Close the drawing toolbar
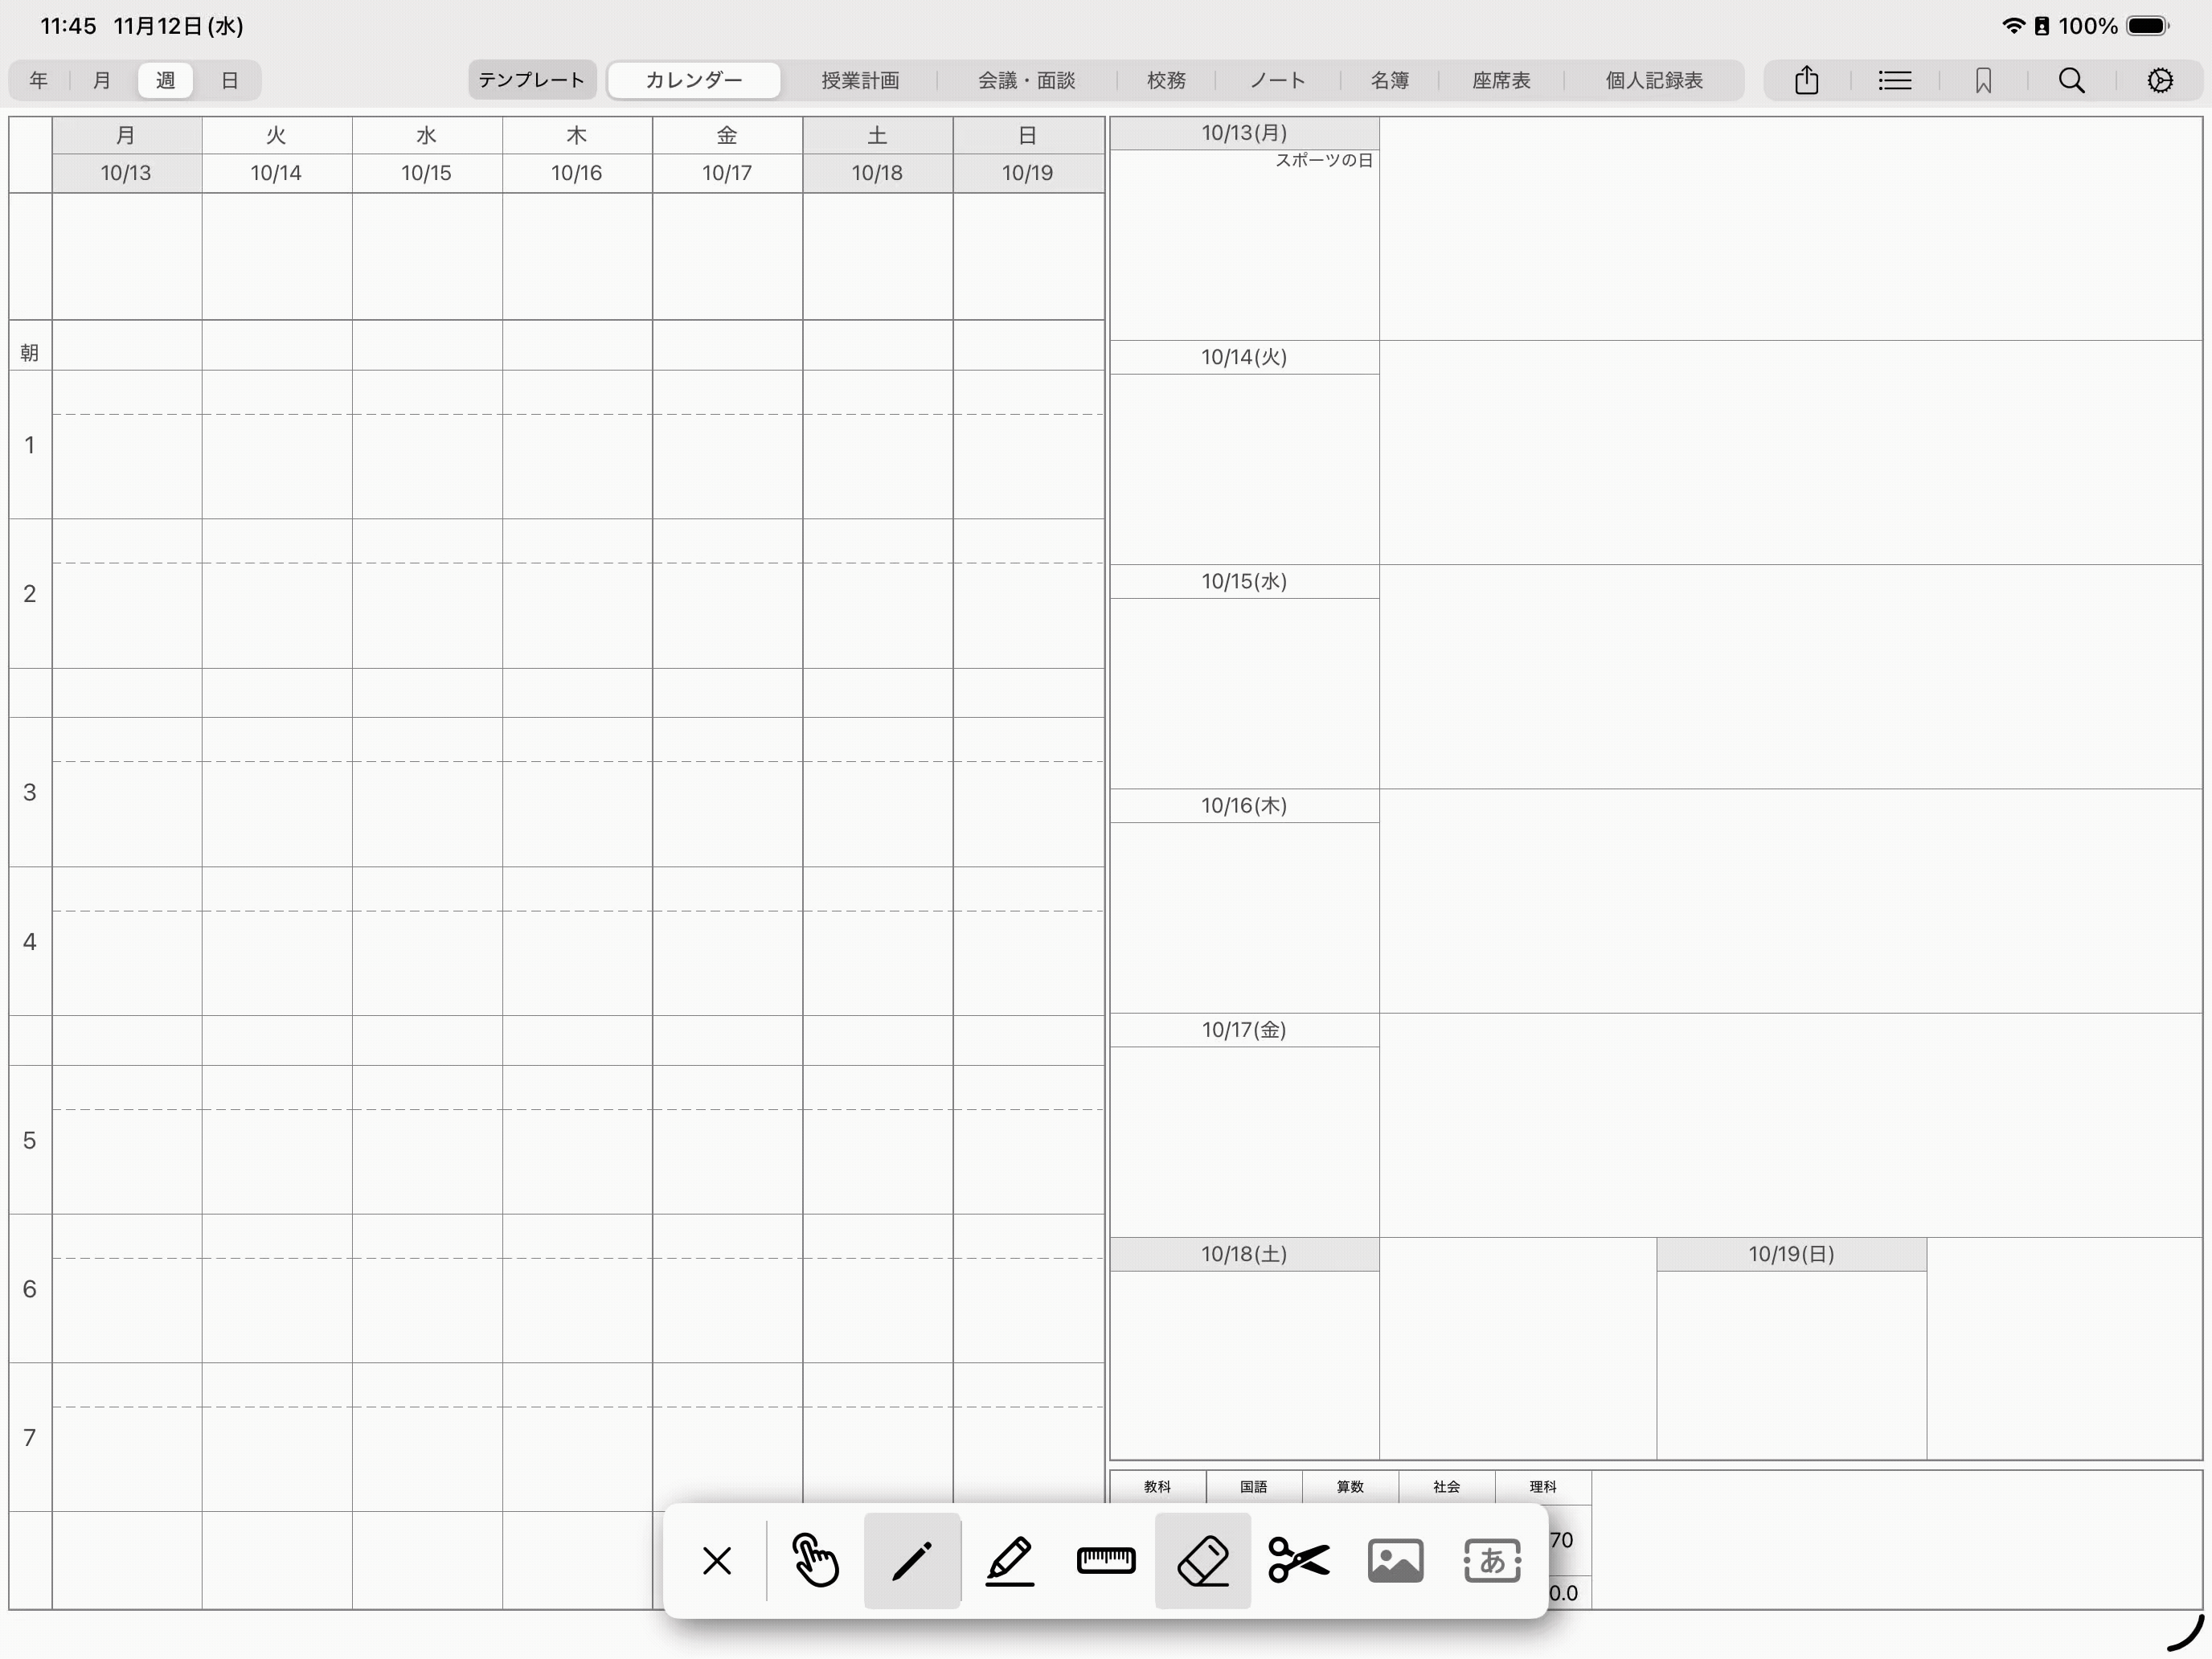The height and width of the screenshot is (1659, 2212). (717, 1560)
